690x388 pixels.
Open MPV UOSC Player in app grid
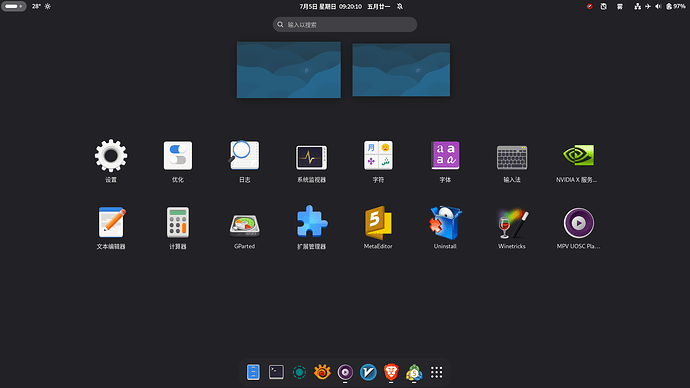click(x=579, y=223)
